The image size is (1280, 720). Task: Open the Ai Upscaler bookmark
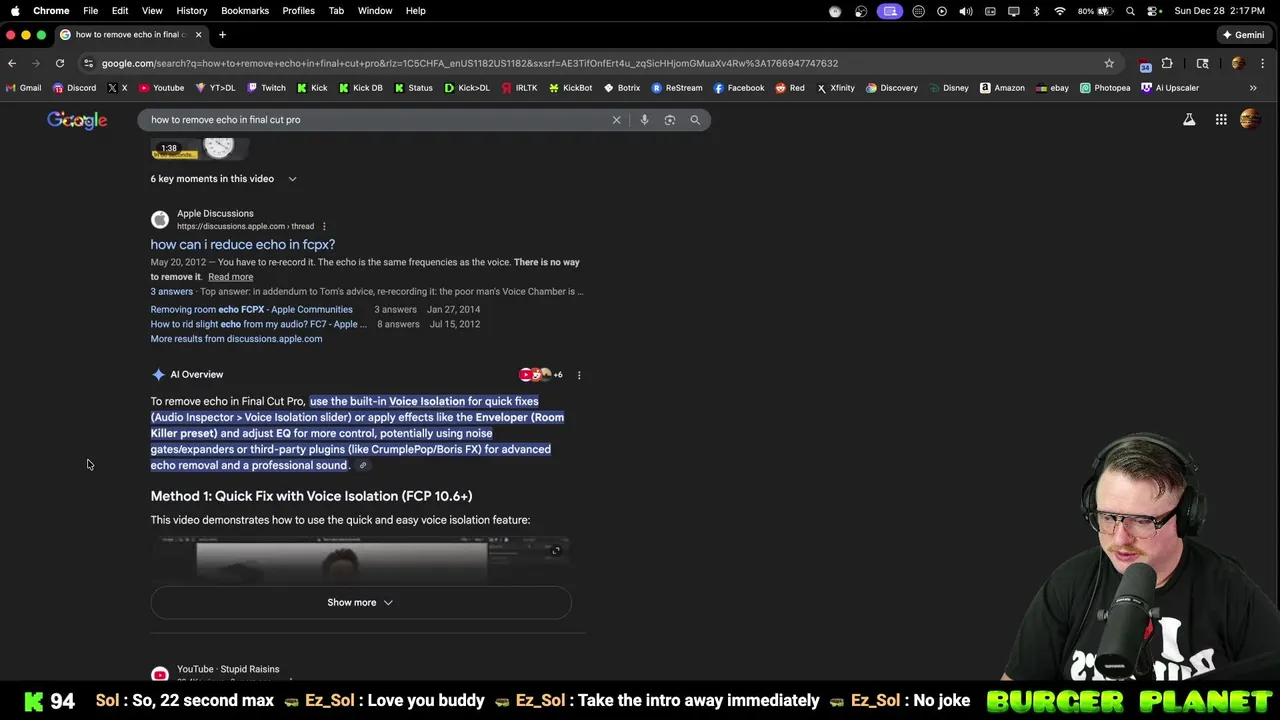[1170, 88]
